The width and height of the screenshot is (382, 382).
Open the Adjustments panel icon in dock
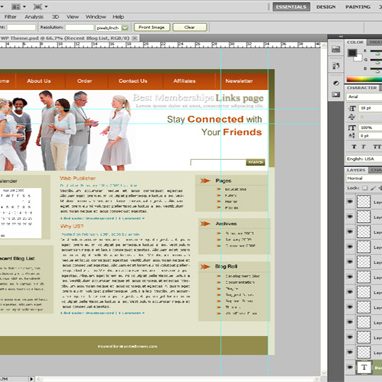(336, 83)
